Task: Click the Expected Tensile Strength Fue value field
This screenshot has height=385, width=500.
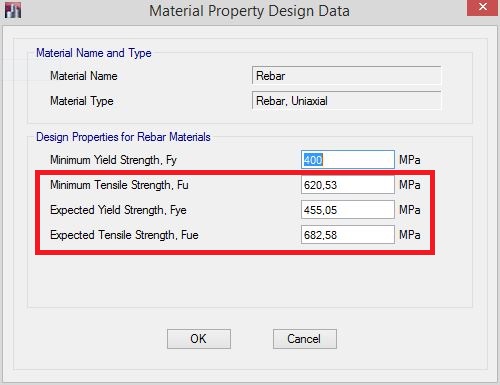Action: [x=348, y=235]
